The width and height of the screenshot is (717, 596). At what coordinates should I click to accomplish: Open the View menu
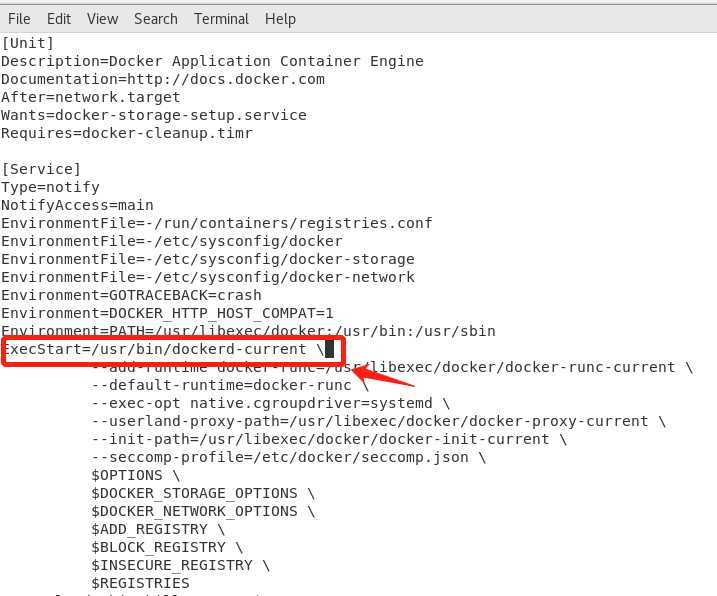[102, 19]
